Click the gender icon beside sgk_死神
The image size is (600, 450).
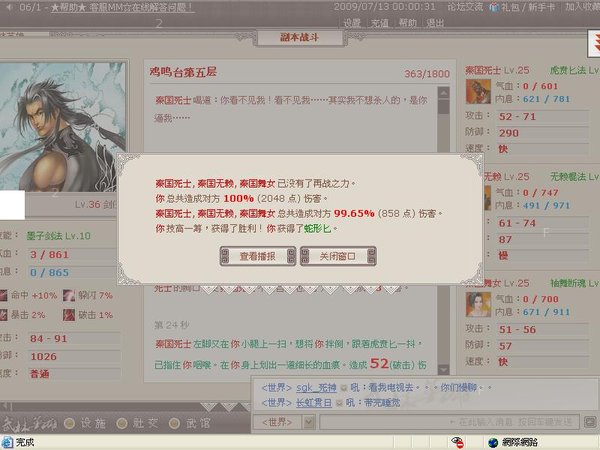tap(344, 388)
